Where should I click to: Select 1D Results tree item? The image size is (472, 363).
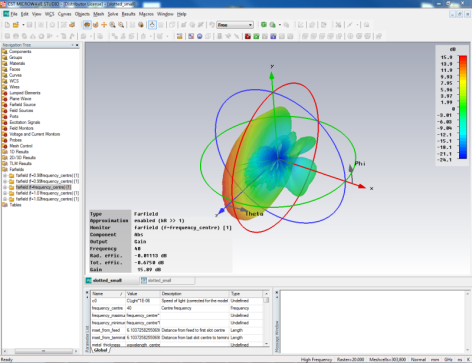(19, 152)
